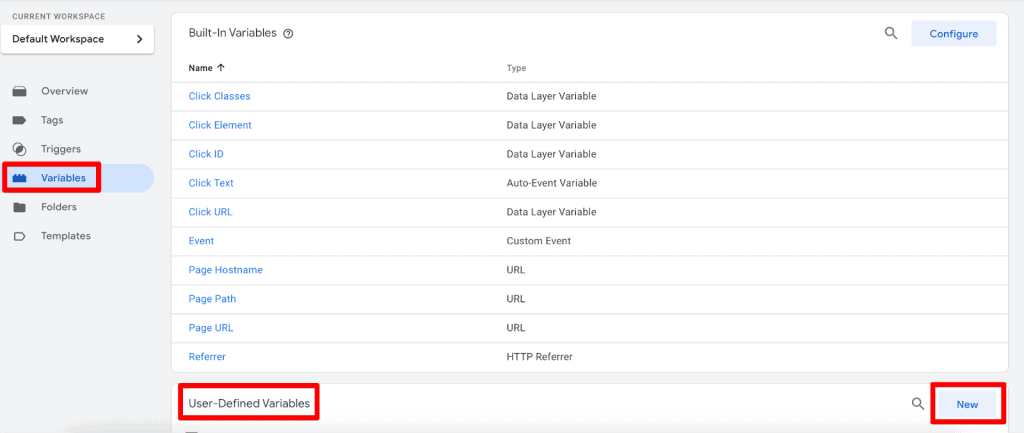This screenshot has width=1024, height=433.
Task: Click the Folders icon in sidebar
Action: point(20,207)
